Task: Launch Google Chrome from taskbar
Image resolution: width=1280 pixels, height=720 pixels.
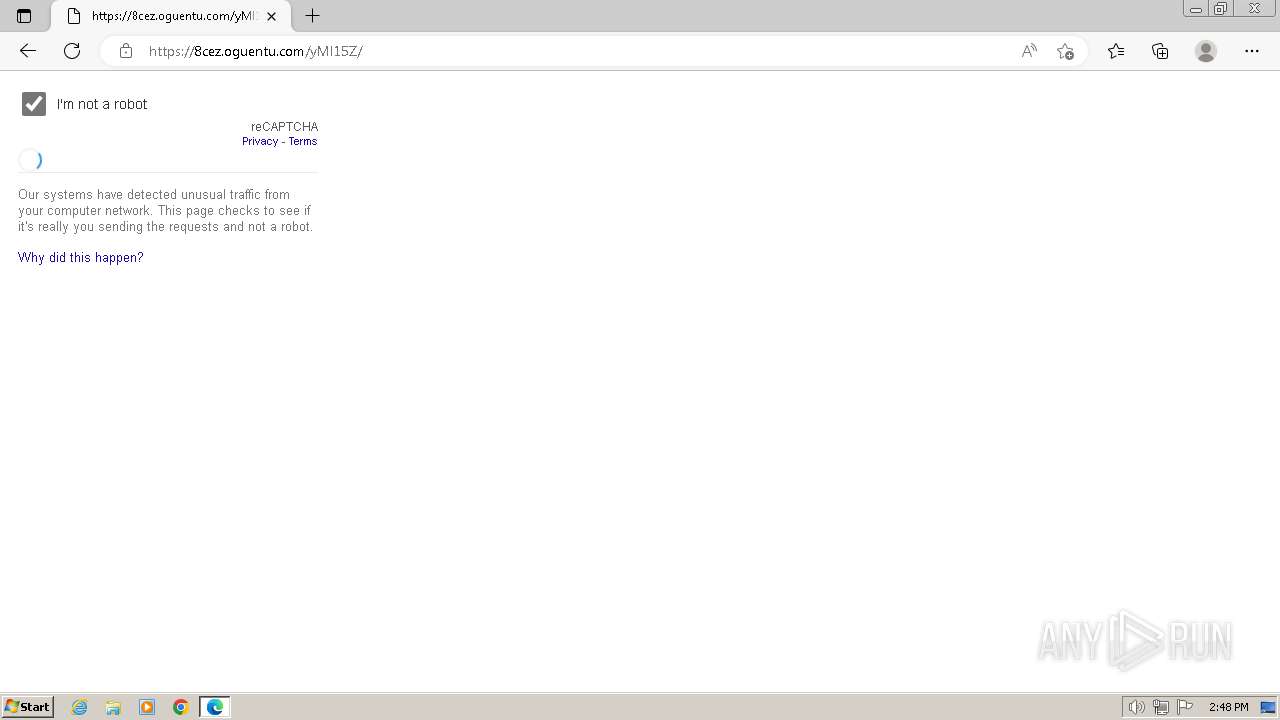Action: point(181,707)
